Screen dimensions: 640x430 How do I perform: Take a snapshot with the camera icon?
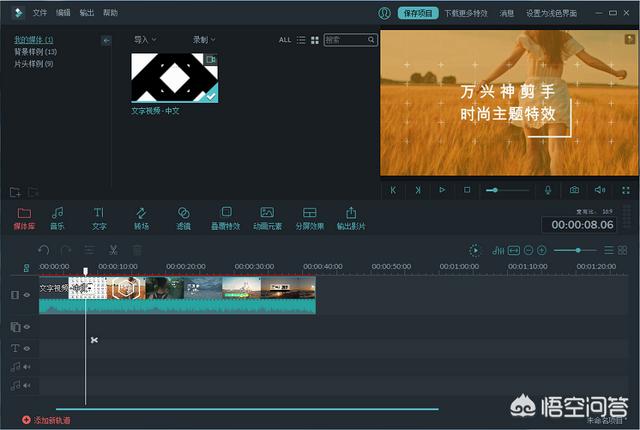tap(574, 190)
